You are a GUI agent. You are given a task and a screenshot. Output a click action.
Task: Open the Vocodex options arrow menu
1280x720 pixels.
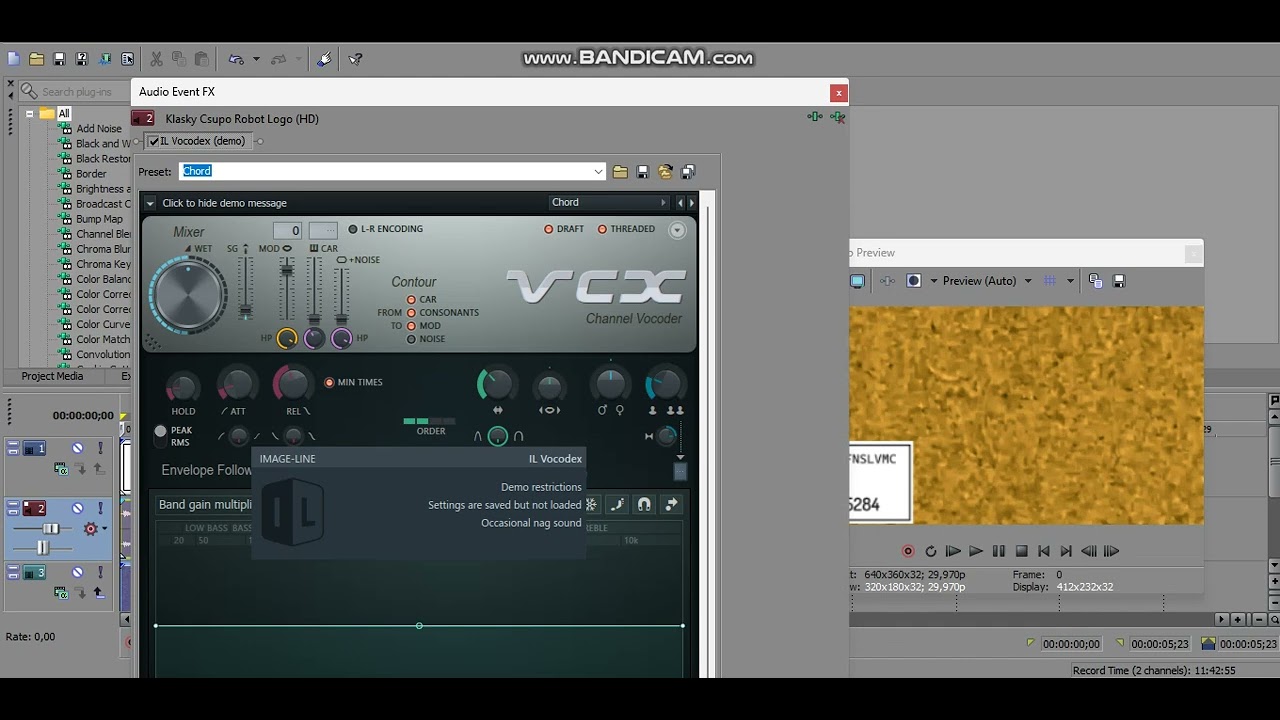coord(150,203)
